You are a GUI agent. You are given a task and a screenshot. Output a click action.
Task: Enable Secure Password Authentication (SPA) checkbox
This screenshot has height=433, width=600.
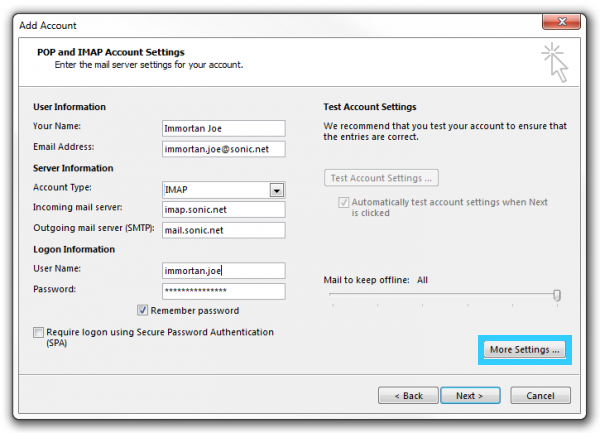pos(38,332)
